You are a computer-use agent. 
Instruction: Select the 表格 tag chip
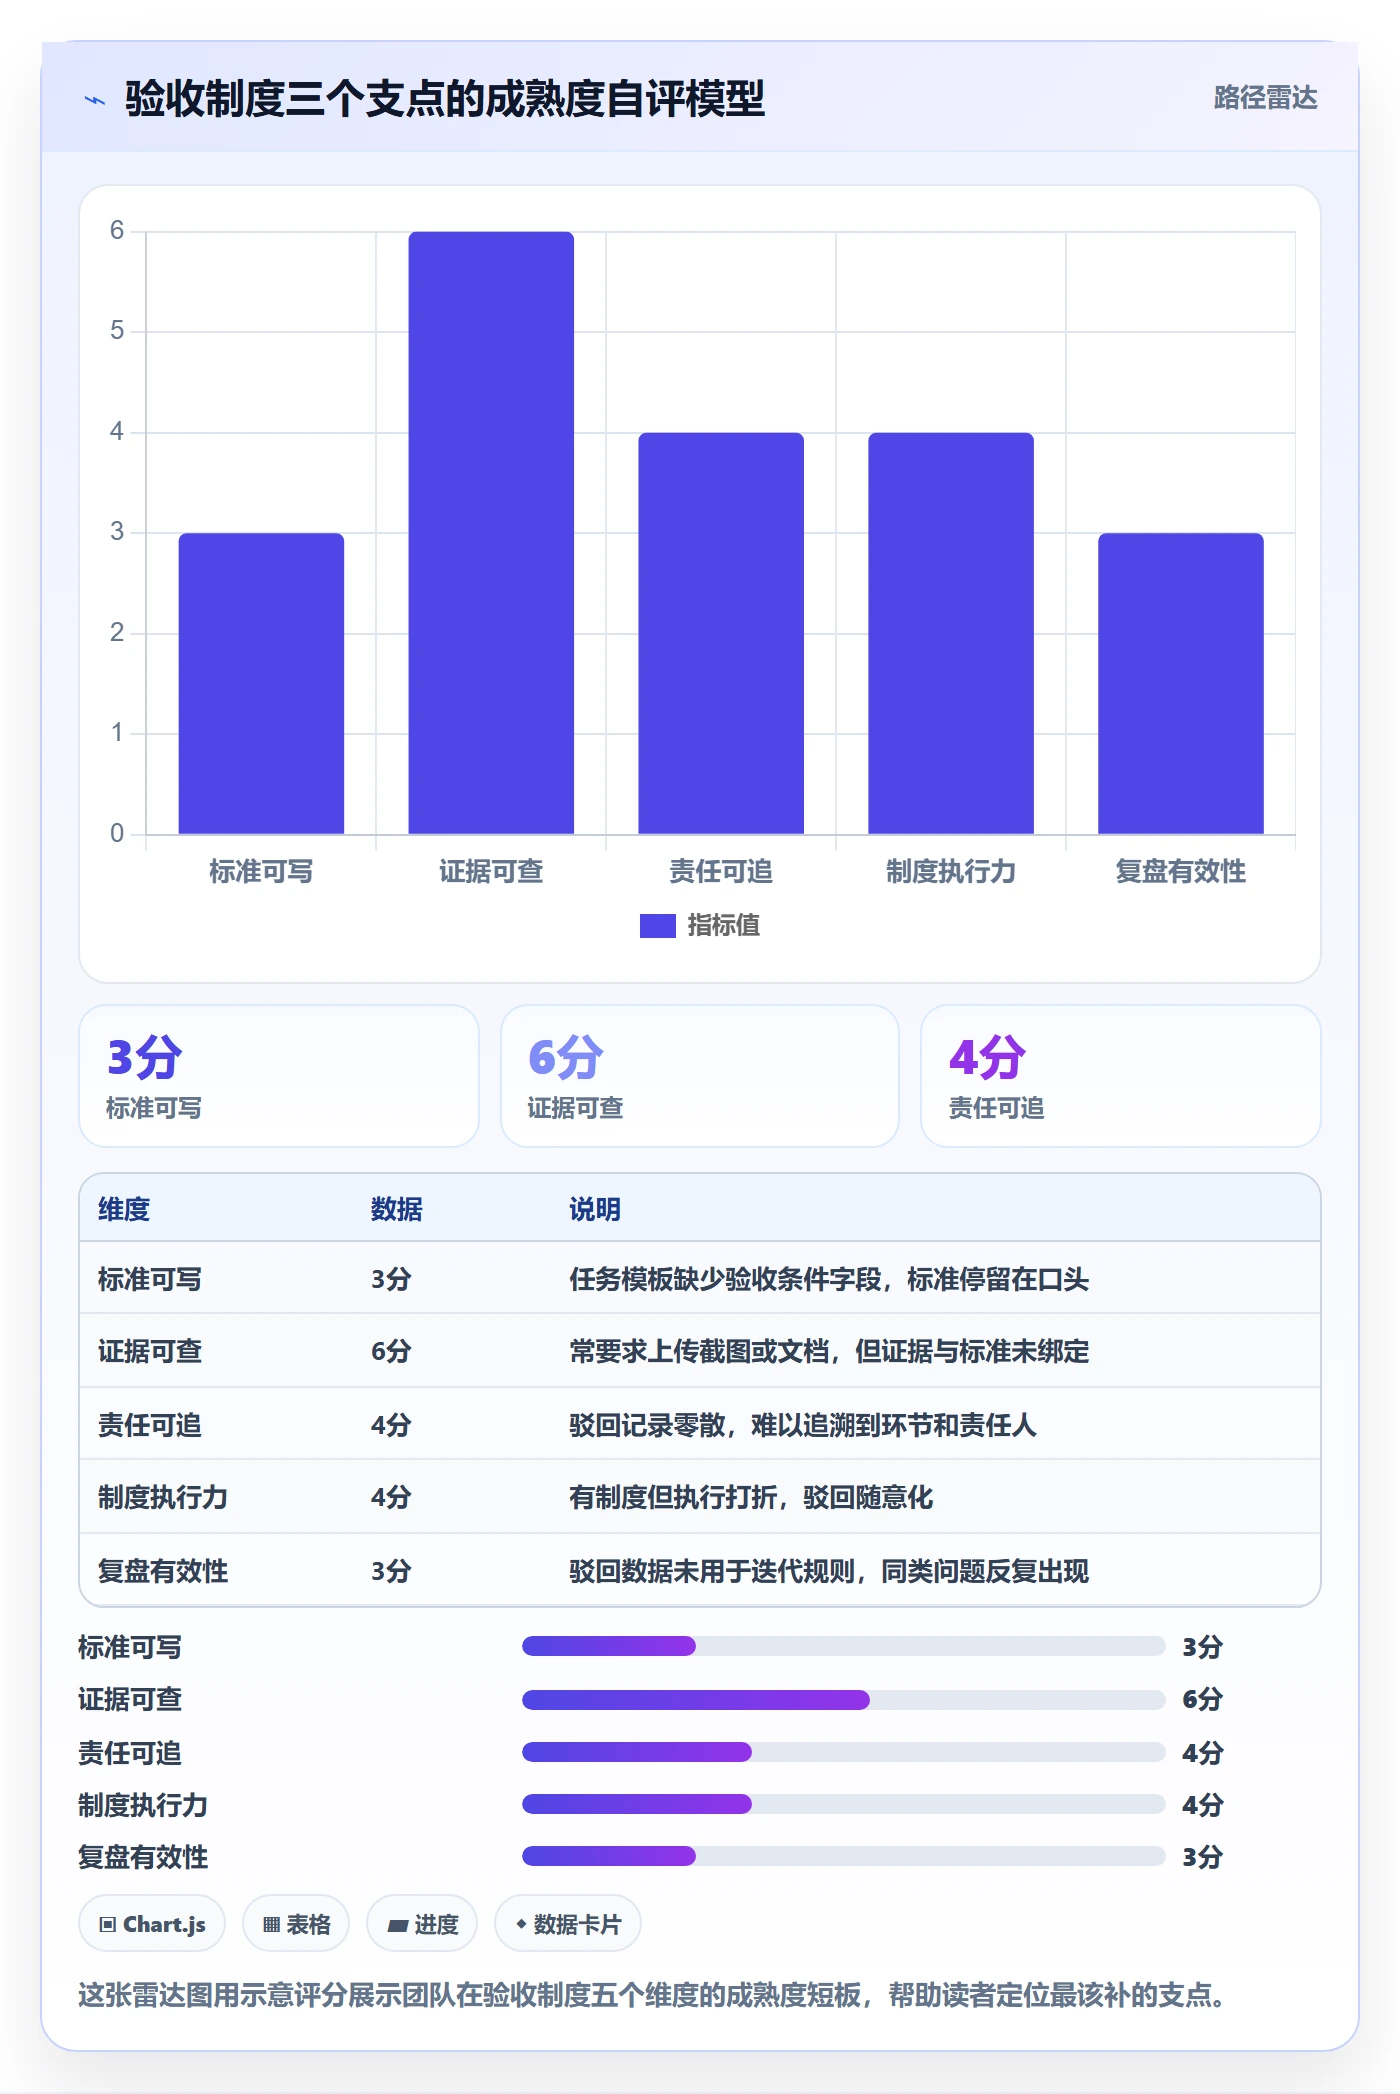(296, 1924)
